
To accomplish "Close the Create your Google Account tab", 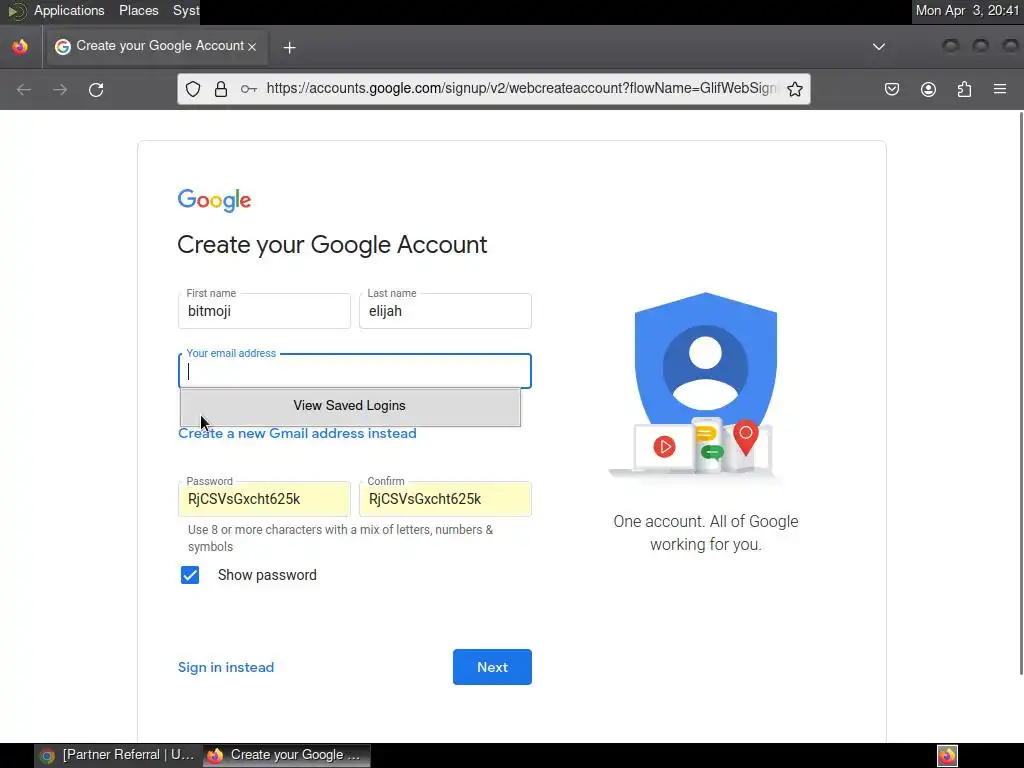I will pyautogui.click(x=252, y=47).
